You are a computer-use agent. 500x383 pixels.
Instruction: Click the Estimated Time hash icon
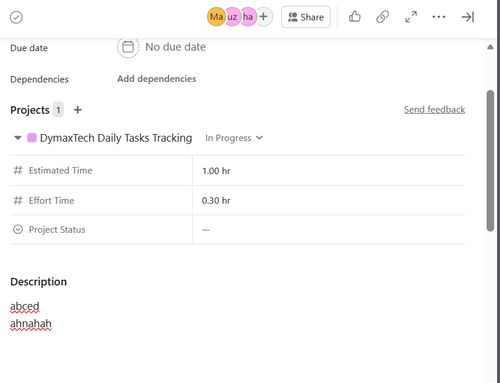pos(18,170)
